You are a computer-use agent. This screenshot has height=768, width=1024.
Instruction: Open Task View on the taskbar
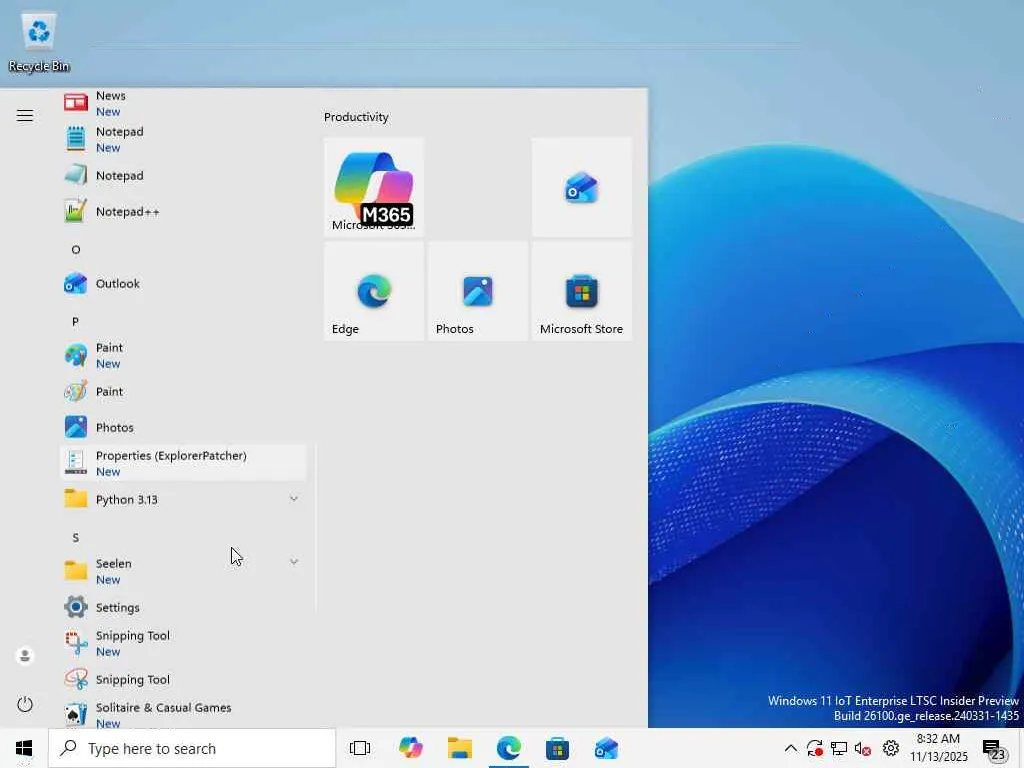[x=360, y=748]
